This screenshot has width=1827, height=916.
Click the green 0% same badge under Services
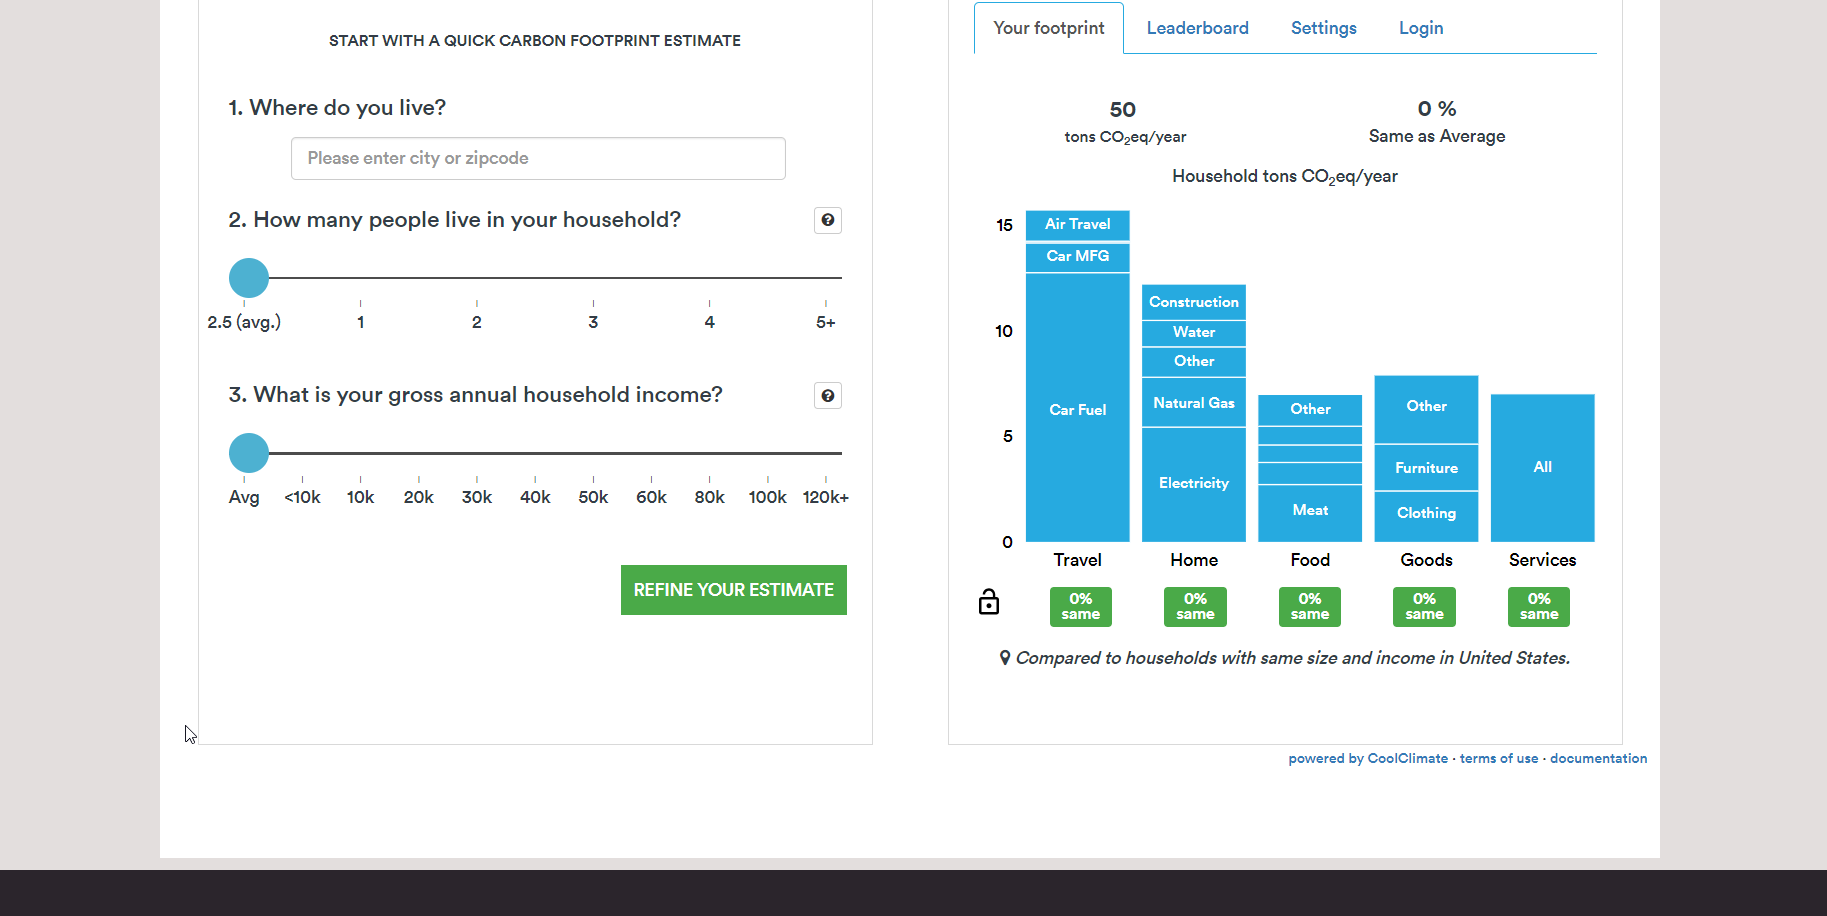pyautogui.click(x=1538, y=607)
